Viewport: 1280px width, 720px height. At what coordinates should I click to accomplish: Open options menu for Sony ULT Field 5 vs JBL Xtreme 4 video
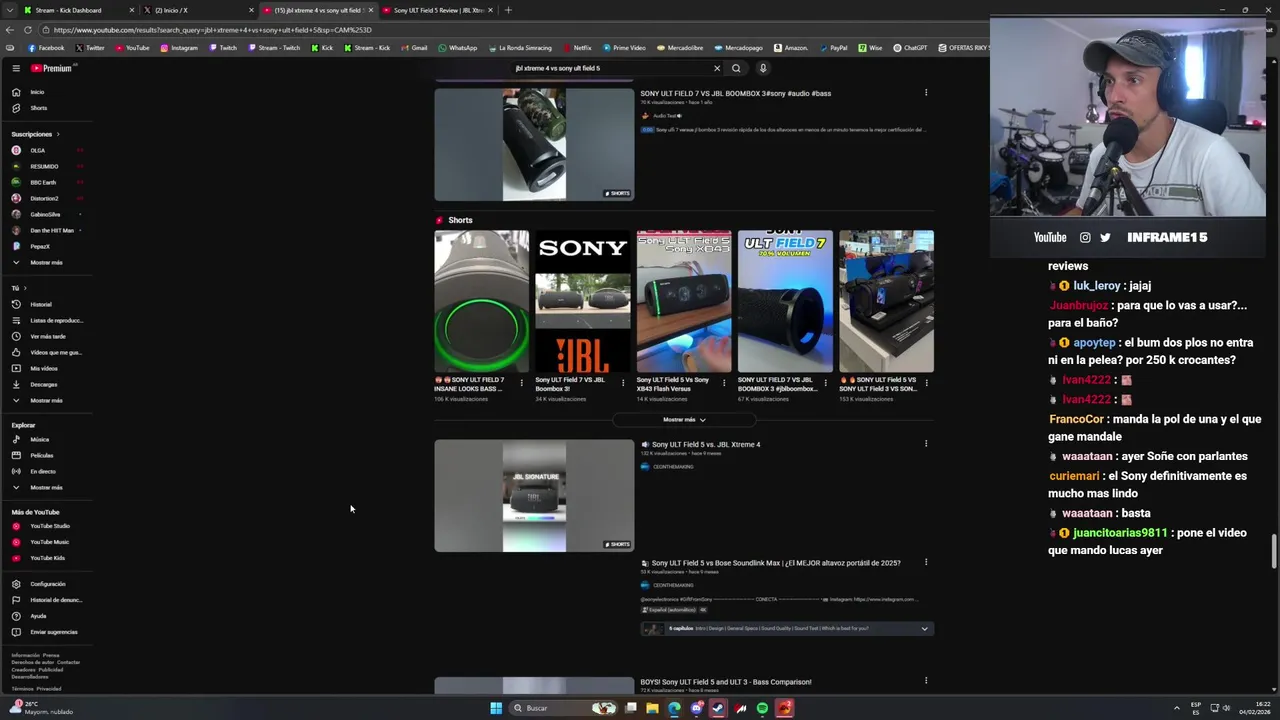tap(926, 444)
